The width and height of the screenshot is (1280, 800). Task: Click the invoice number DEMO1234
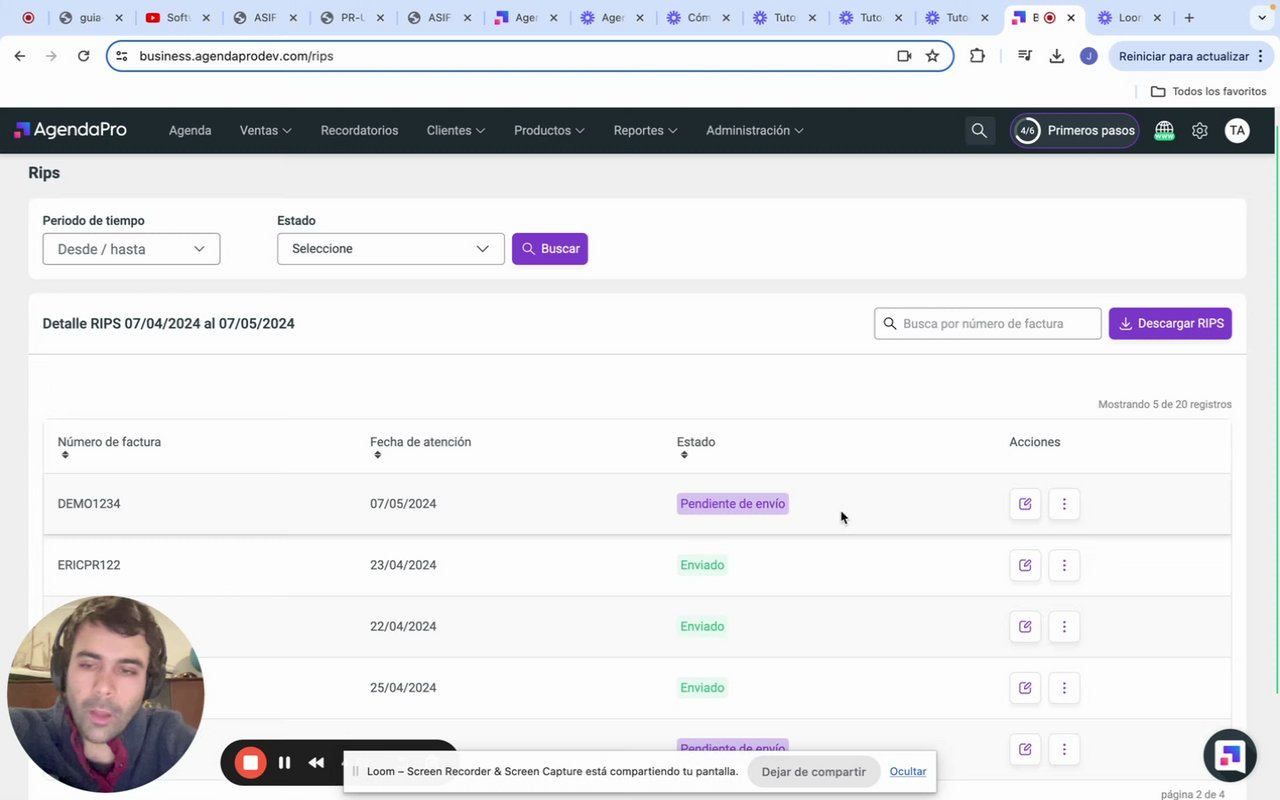click(x=89, y=504)
